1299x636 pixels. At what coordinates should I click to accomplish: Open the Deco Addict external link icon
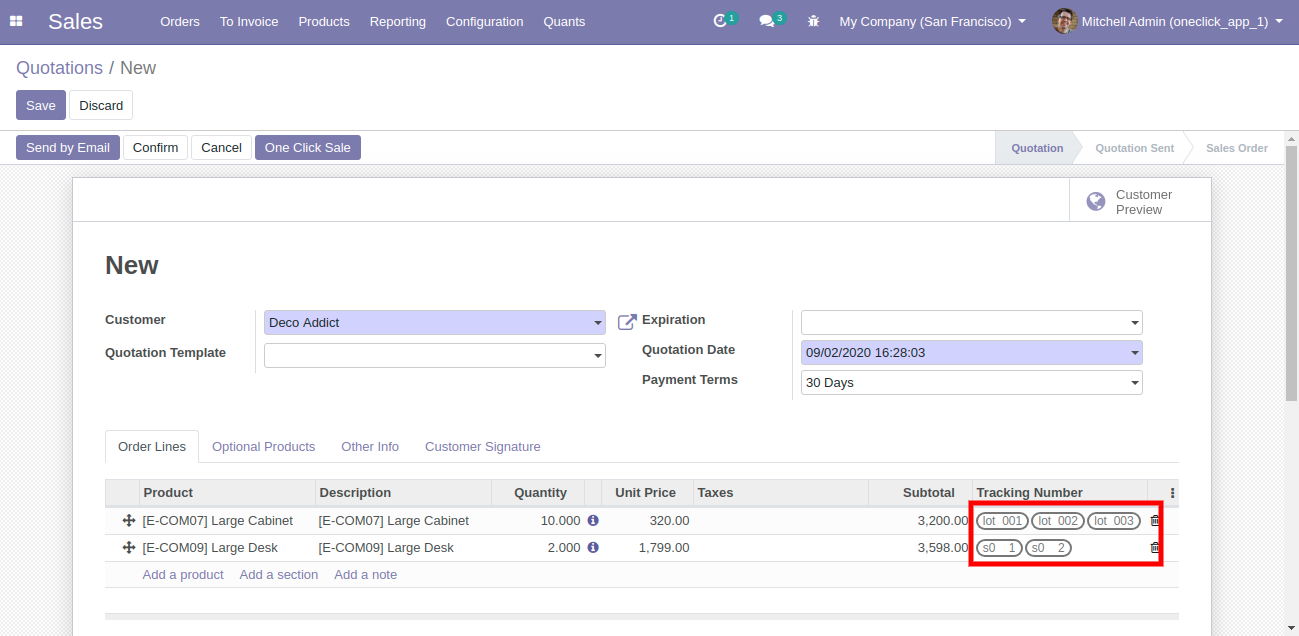click(x=627, y=322)
